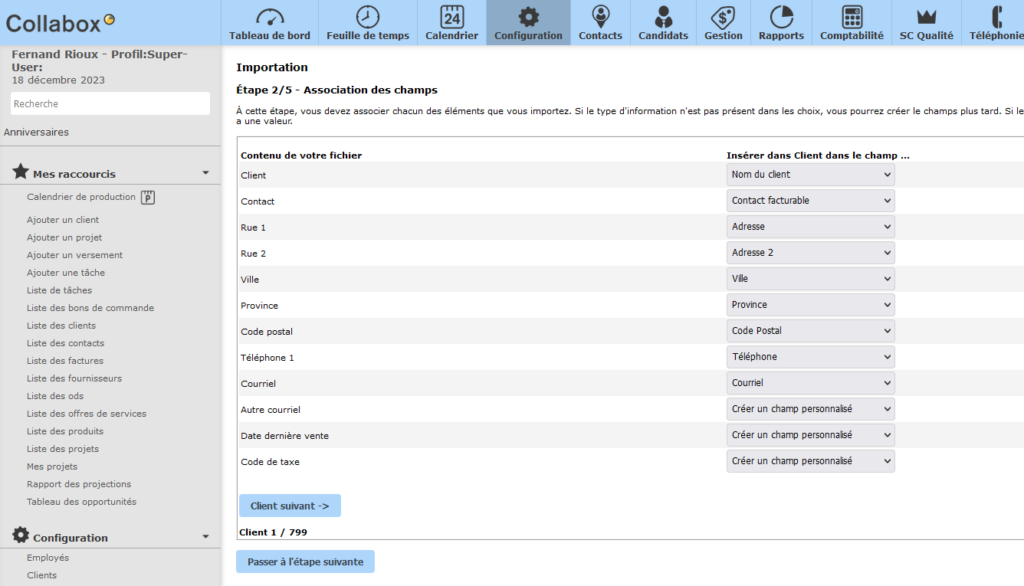Open the Nom du client dropdown

tap(810, 175)
